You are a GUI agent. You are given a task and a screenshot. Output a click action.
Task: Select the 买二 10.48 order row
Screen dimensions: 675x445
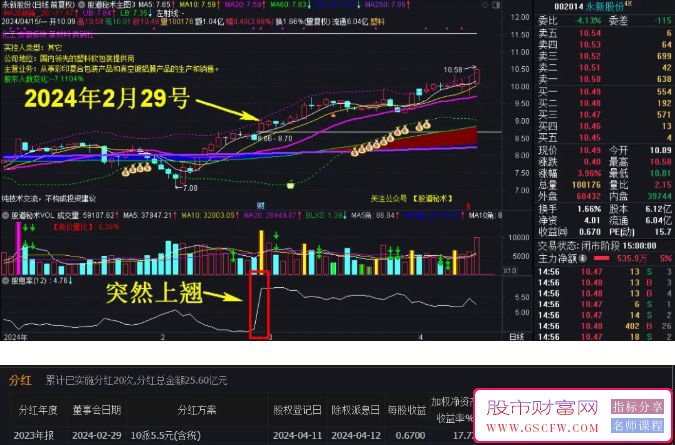[x=604, y=103]
